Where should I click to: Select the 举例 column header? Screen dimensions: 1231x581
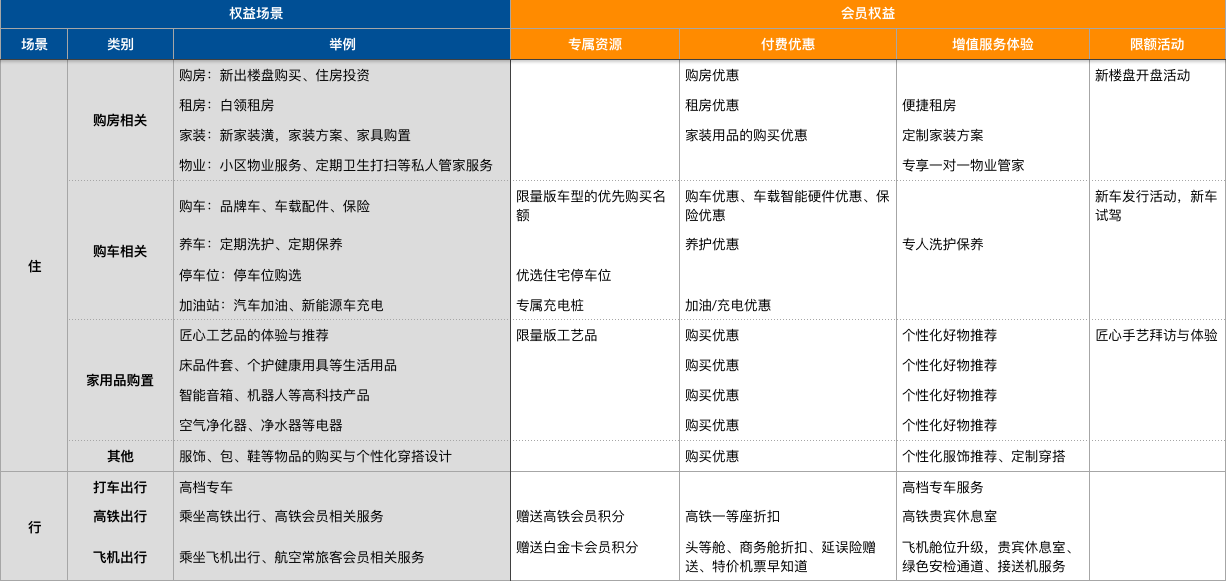coord(342,44)
